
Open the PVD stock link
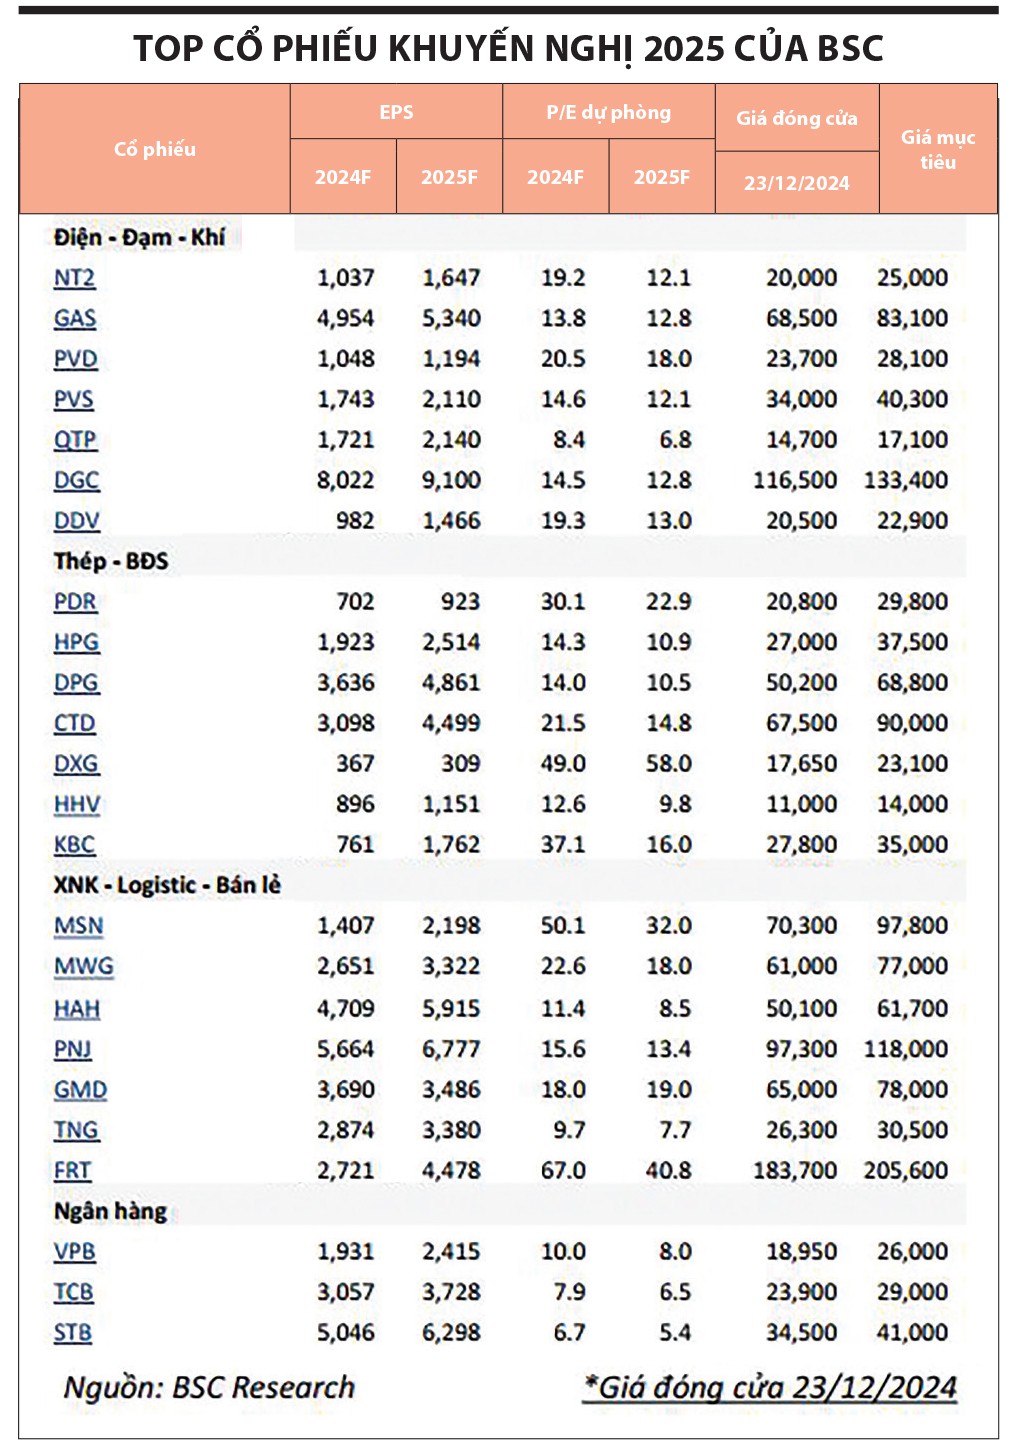[x=75, y=359]
